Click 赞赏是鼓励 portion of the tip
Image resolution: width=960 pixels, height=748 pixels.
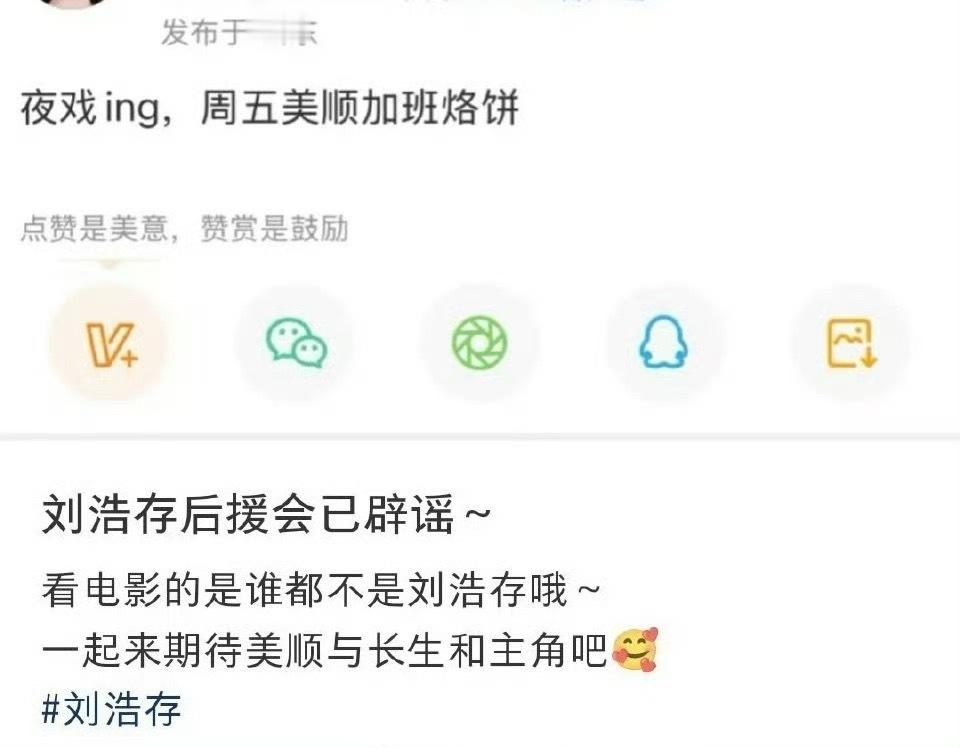click(x=274, y=228)
